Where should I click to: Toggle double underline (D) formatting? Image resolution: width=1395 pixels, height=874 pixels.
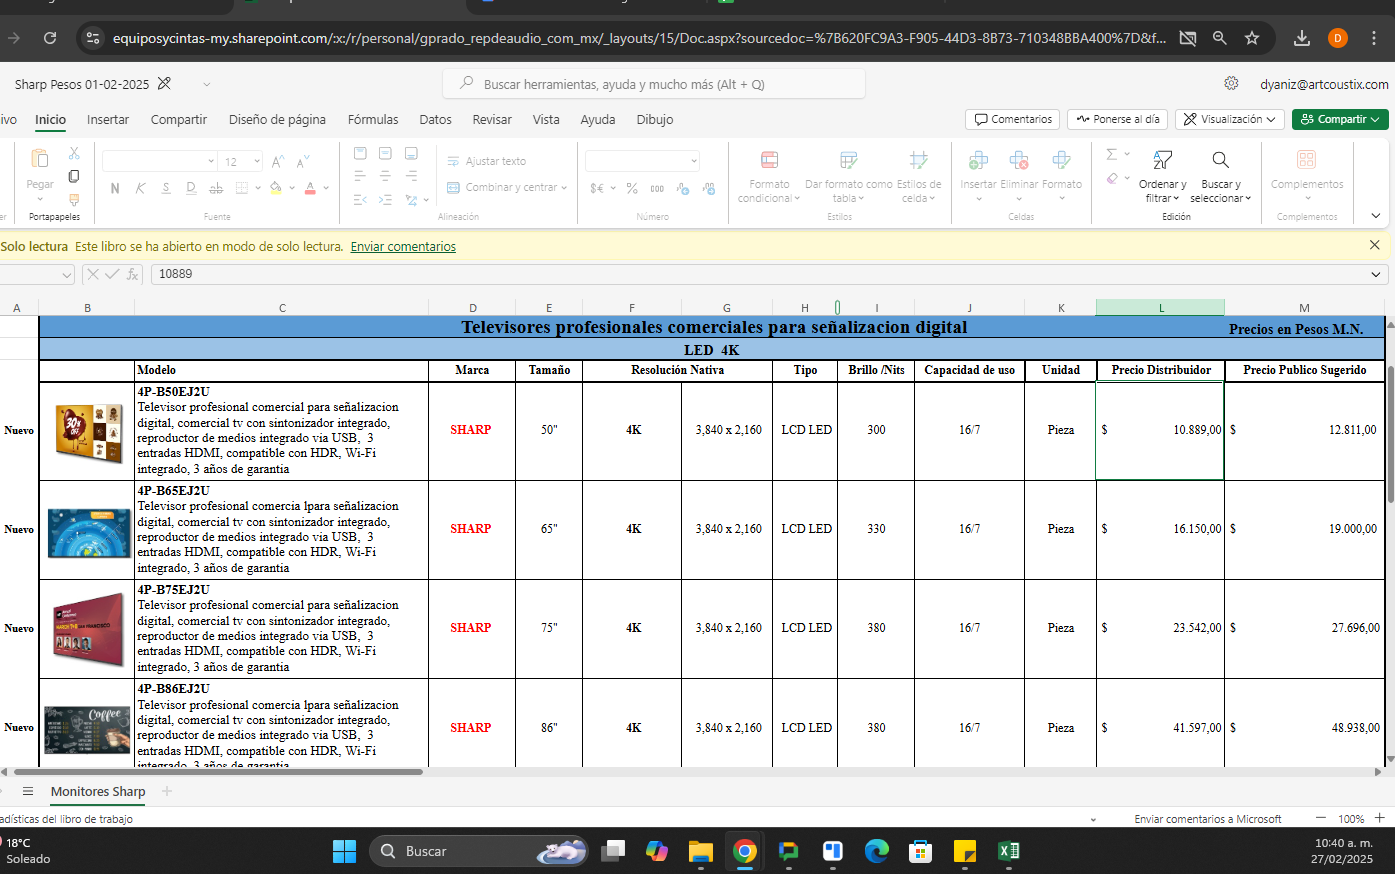[191, 188]
